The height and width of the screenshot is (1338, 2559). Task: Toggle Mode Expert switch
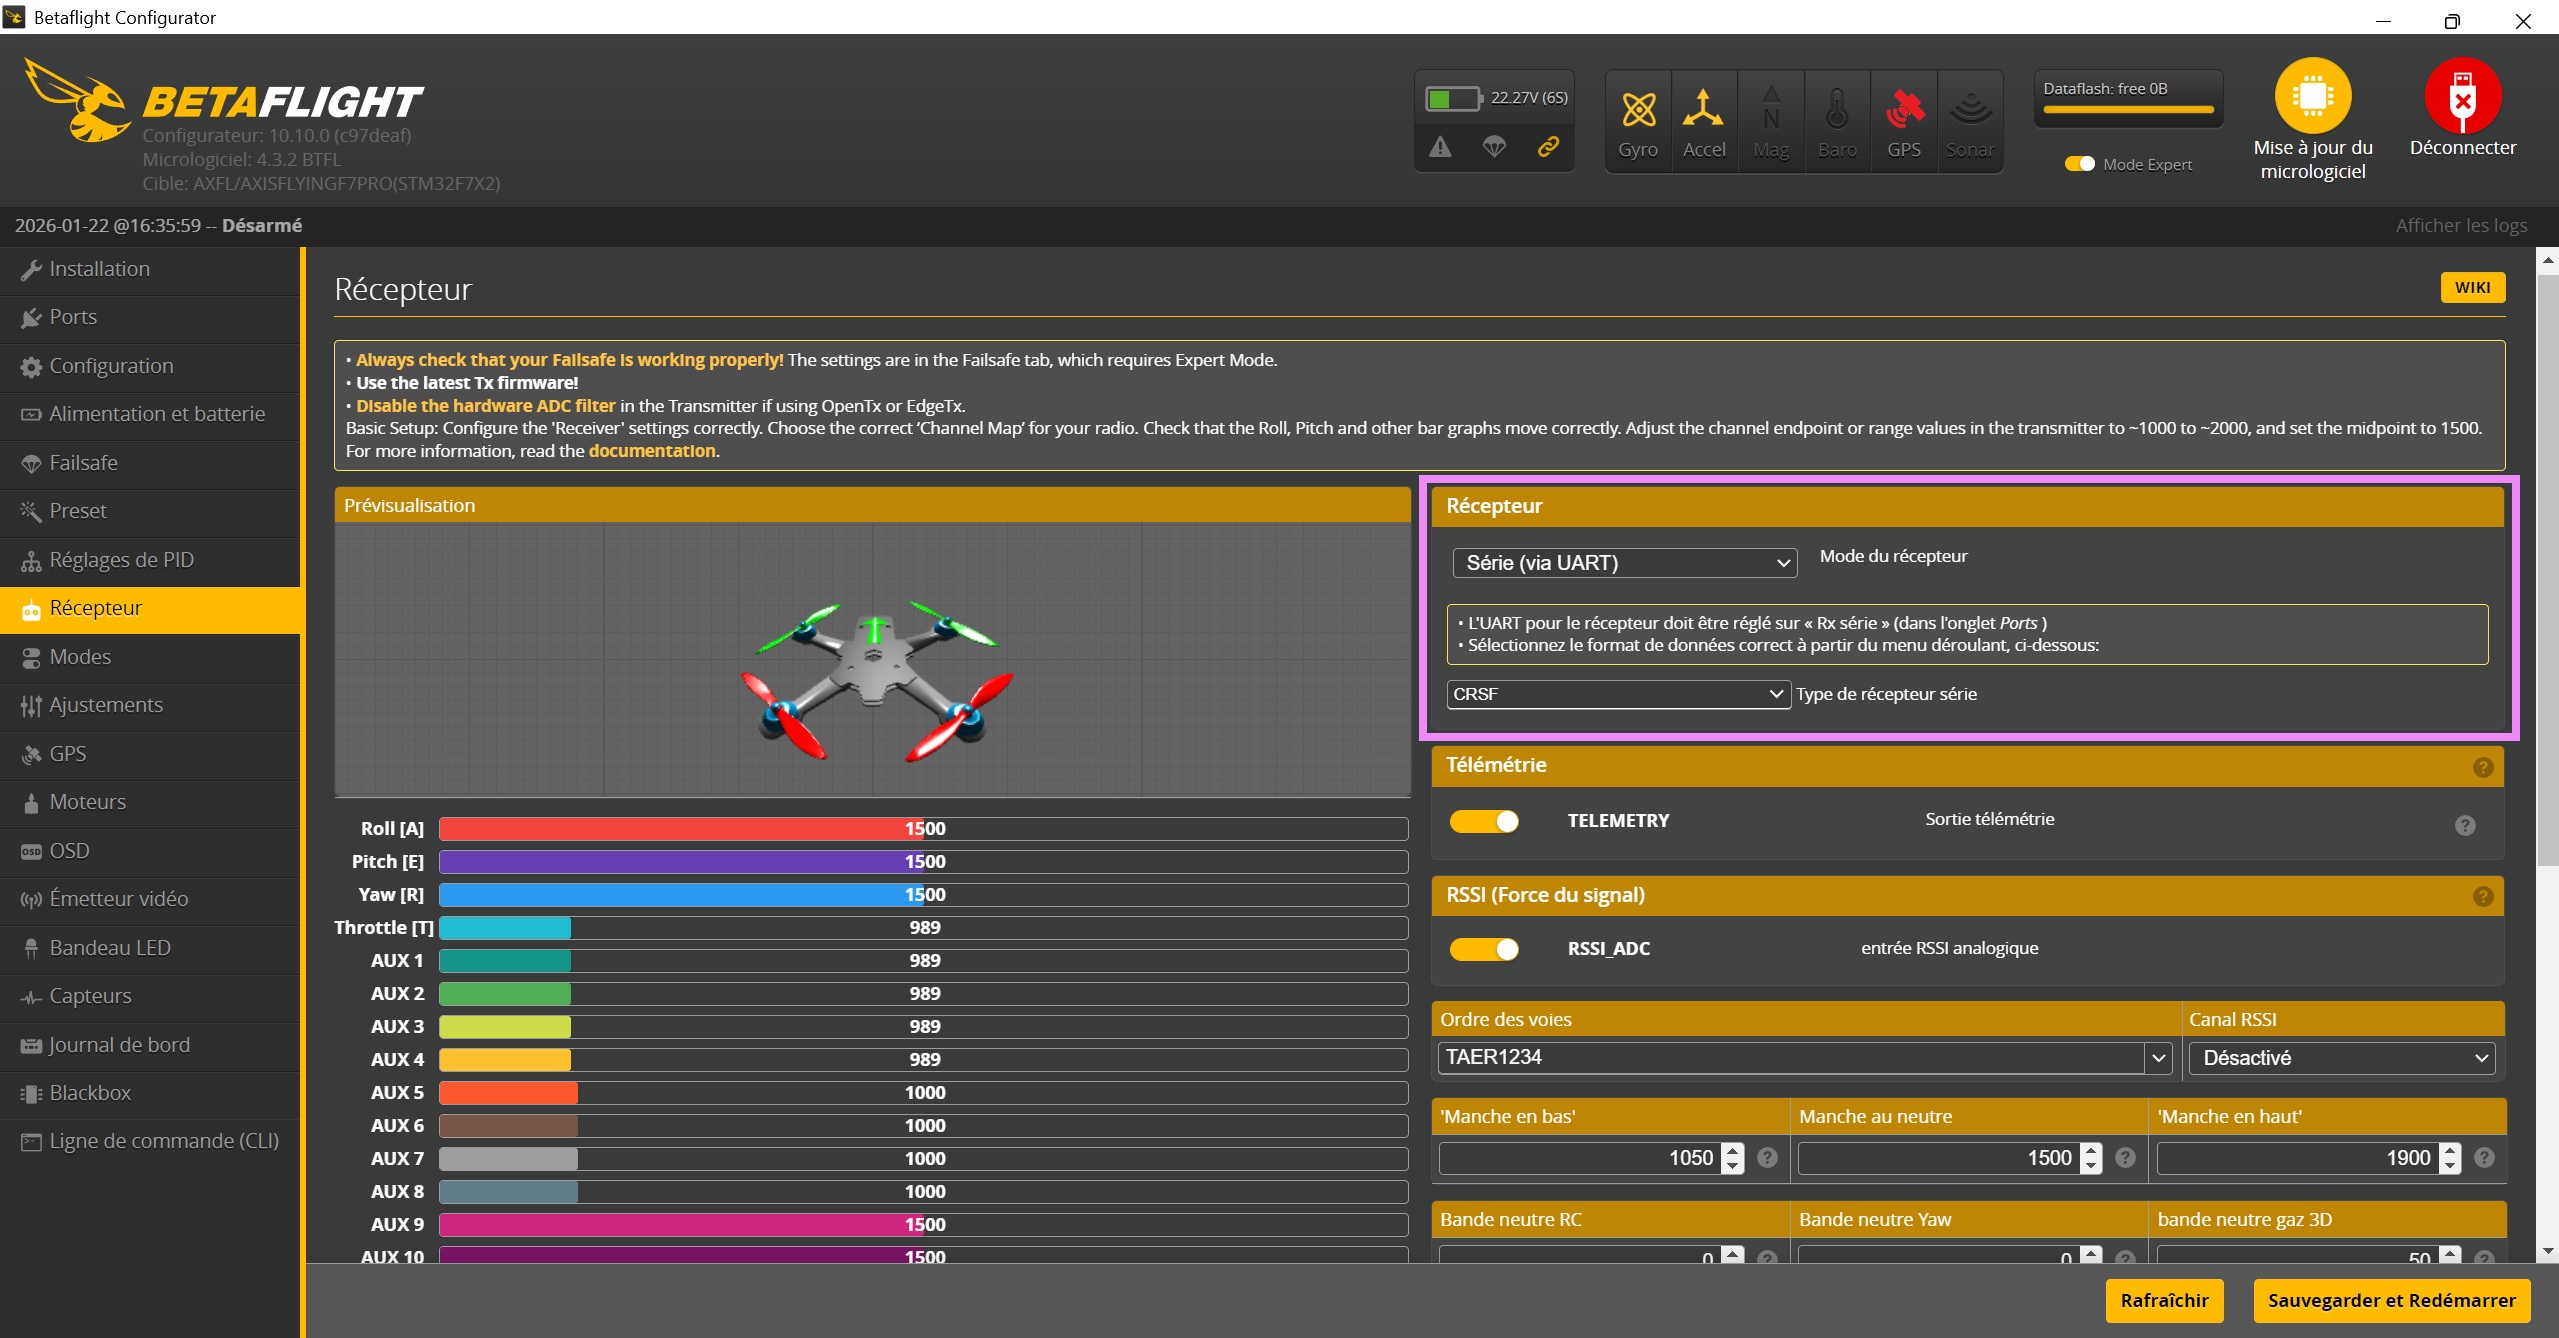pos(2079,164)
